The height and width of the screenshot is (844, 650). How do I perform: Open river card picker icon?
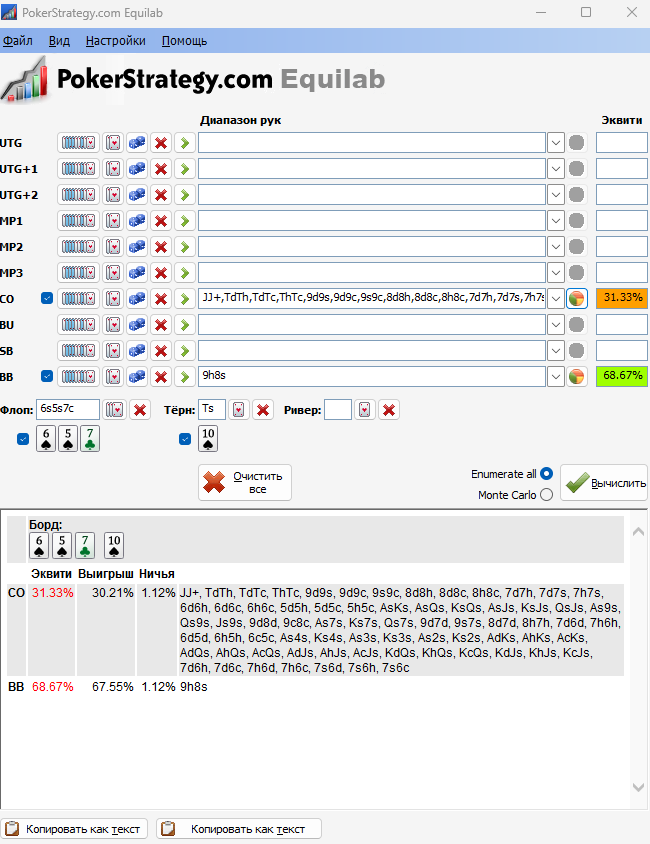click(364, 410)
